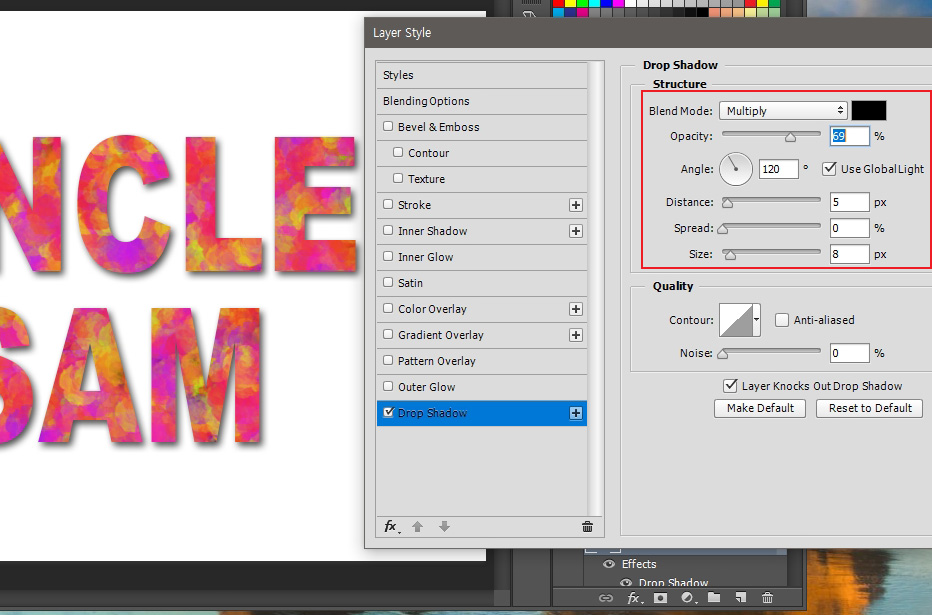Image resolution: width=932 pixels, height=615 pixels.
Task: Add another Inner Shadow with plus icon
Action: (x=575, y=231)
